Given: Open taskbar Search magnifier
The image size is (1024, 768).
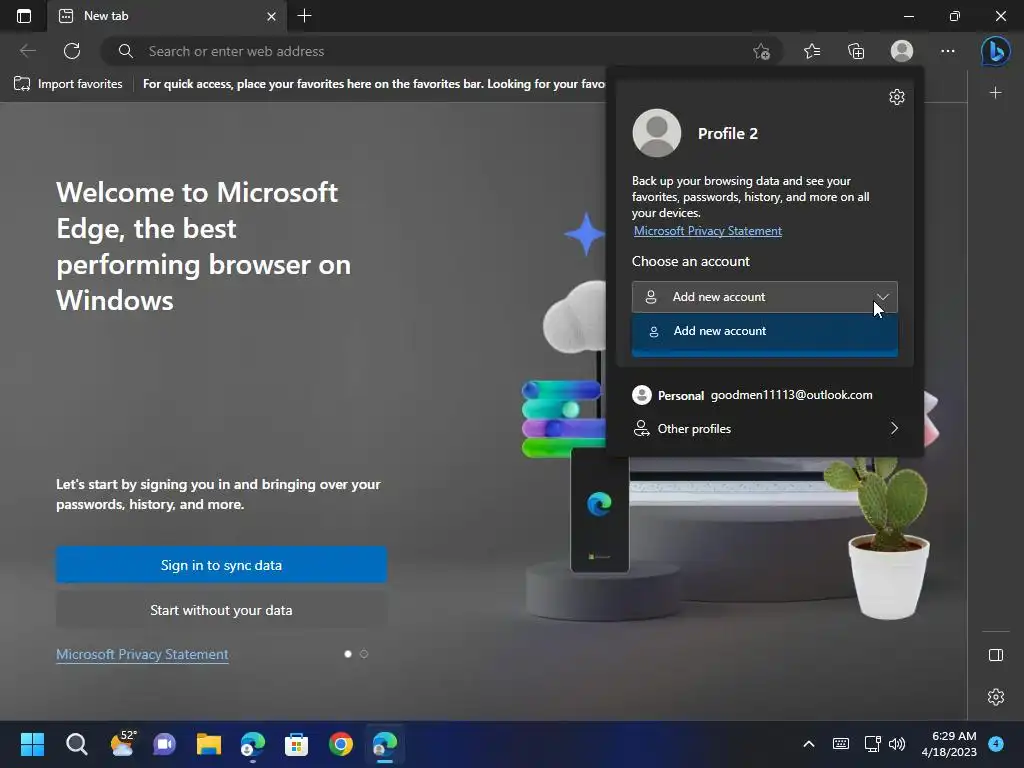Looking at the screenshot, I should [76, 744].
